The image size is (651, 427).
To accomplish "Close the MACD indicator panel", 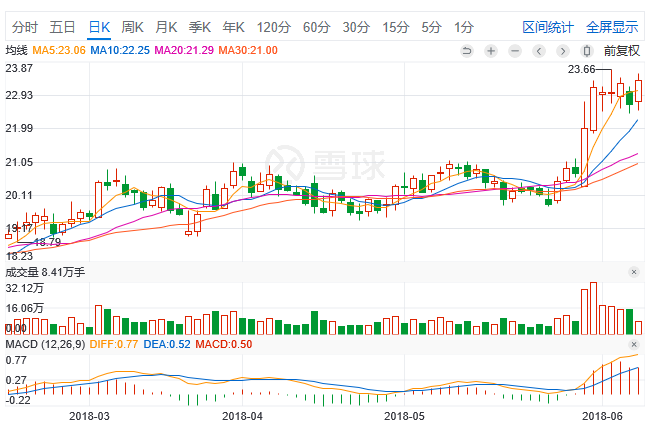I will [x=633, y=344].
